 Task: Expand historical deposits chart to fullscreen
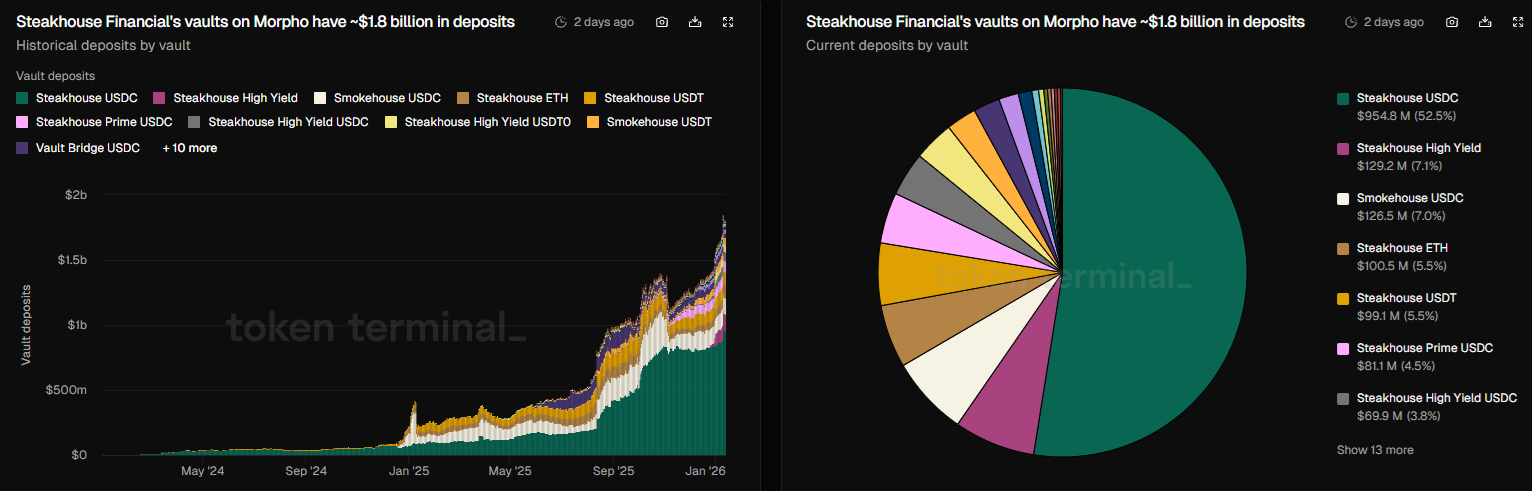pos(728,22)
